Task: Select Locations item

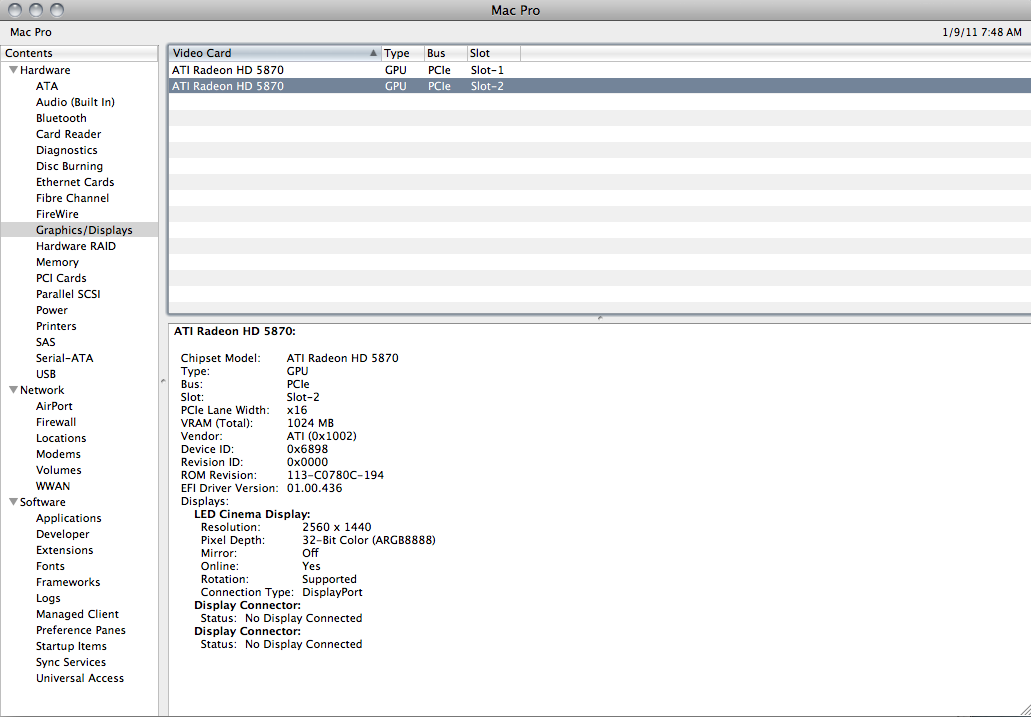Action: tap(60, 438)
